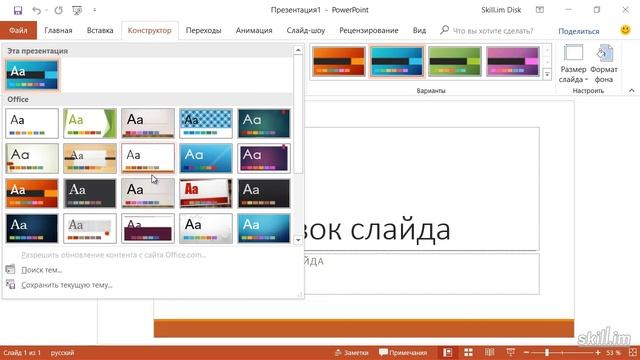This screenshot has width=640, height=360.
Task: Click Формат фона button
Action: [604, 64]
